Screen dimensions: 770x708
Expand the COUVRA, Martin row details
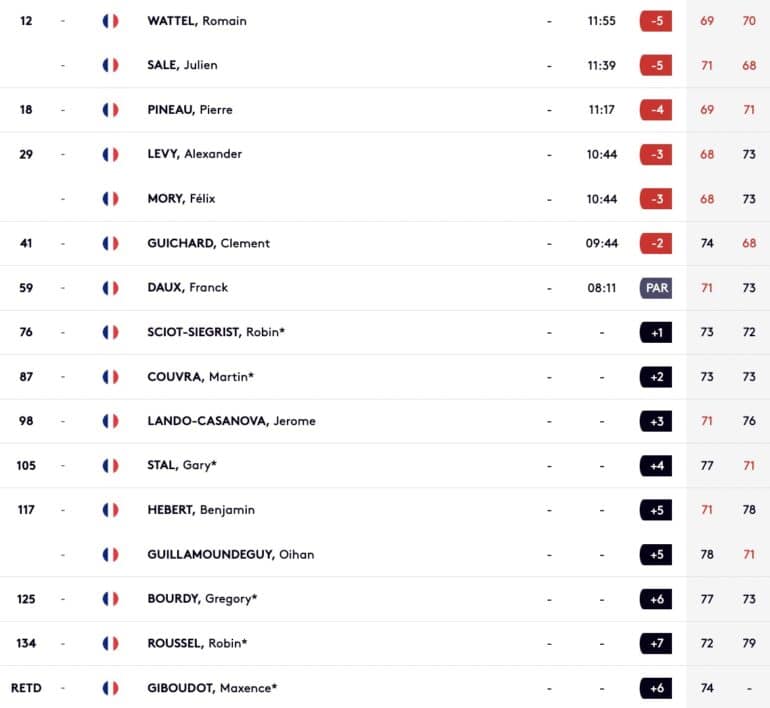pyautogui.click(x=385, y=377)
